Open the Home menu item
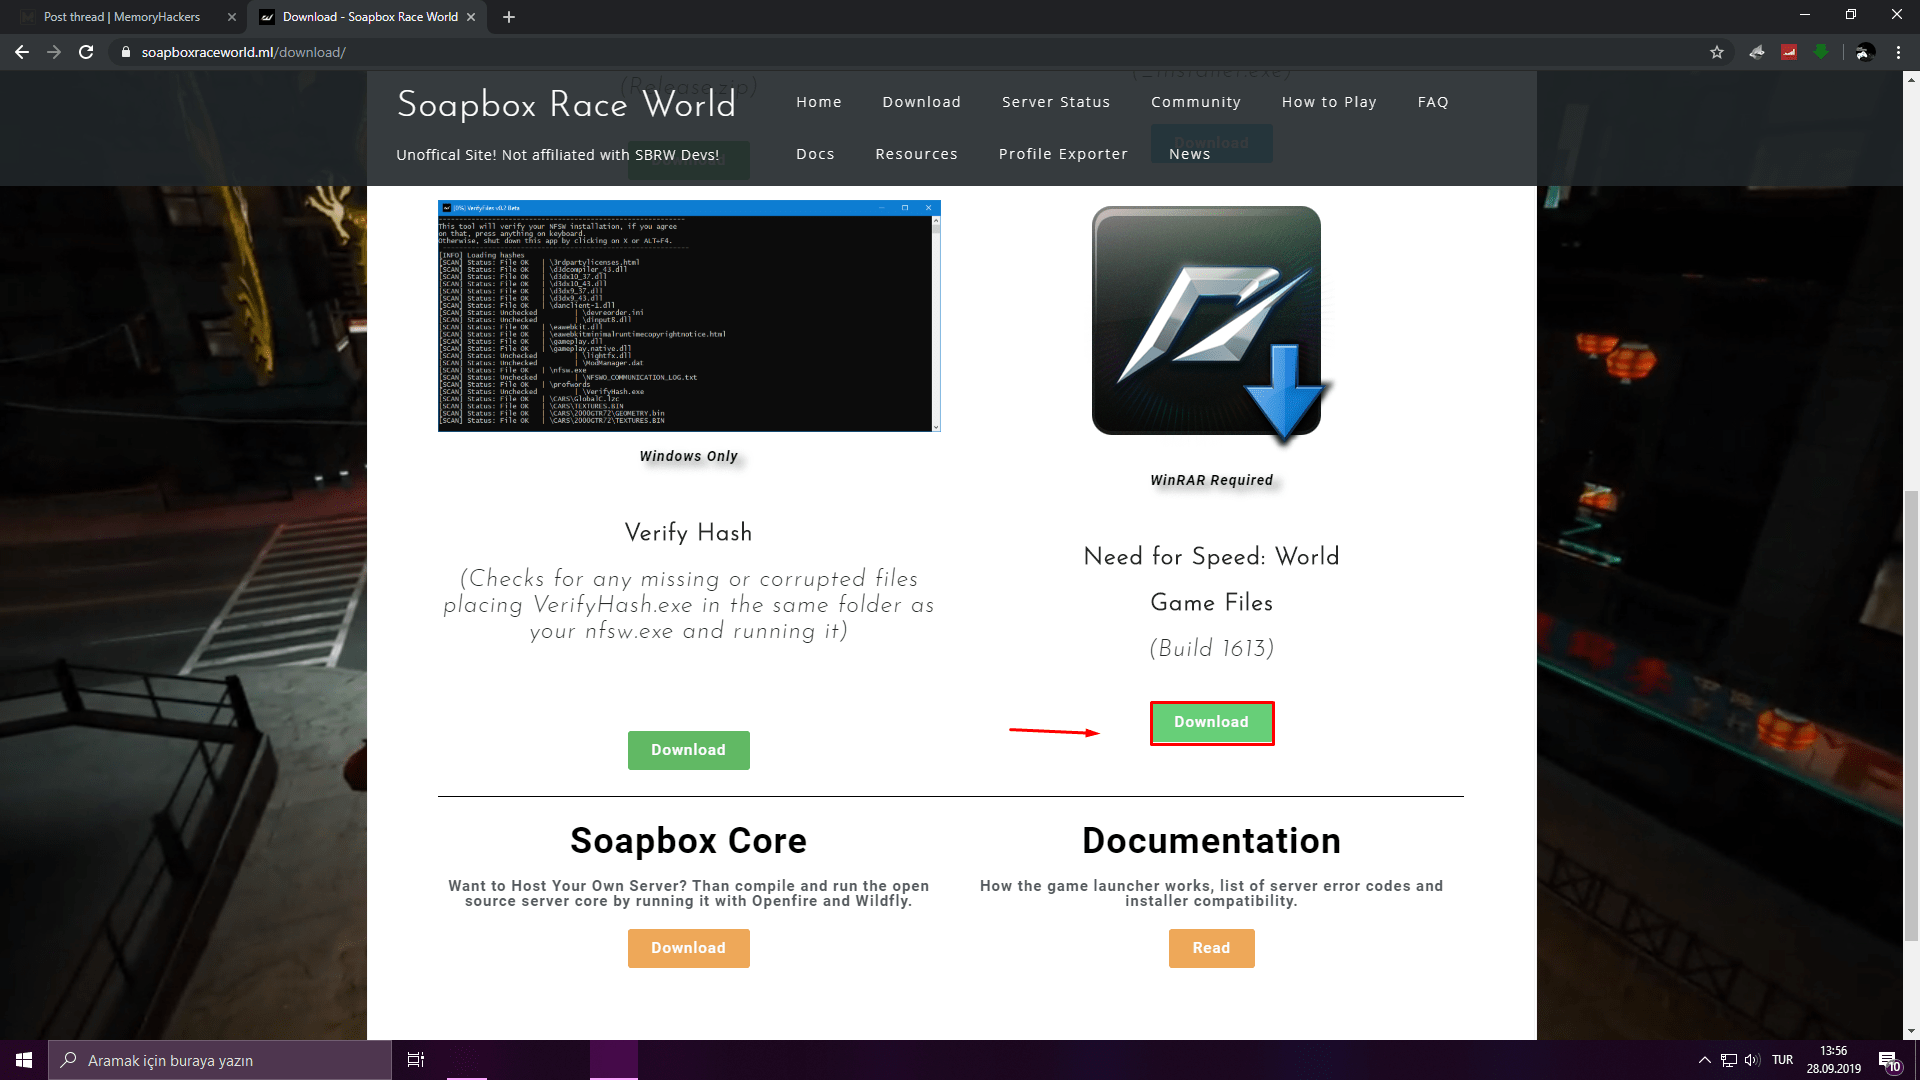Viewport: 1920px width, 1080px height. [x=819, y=102]
